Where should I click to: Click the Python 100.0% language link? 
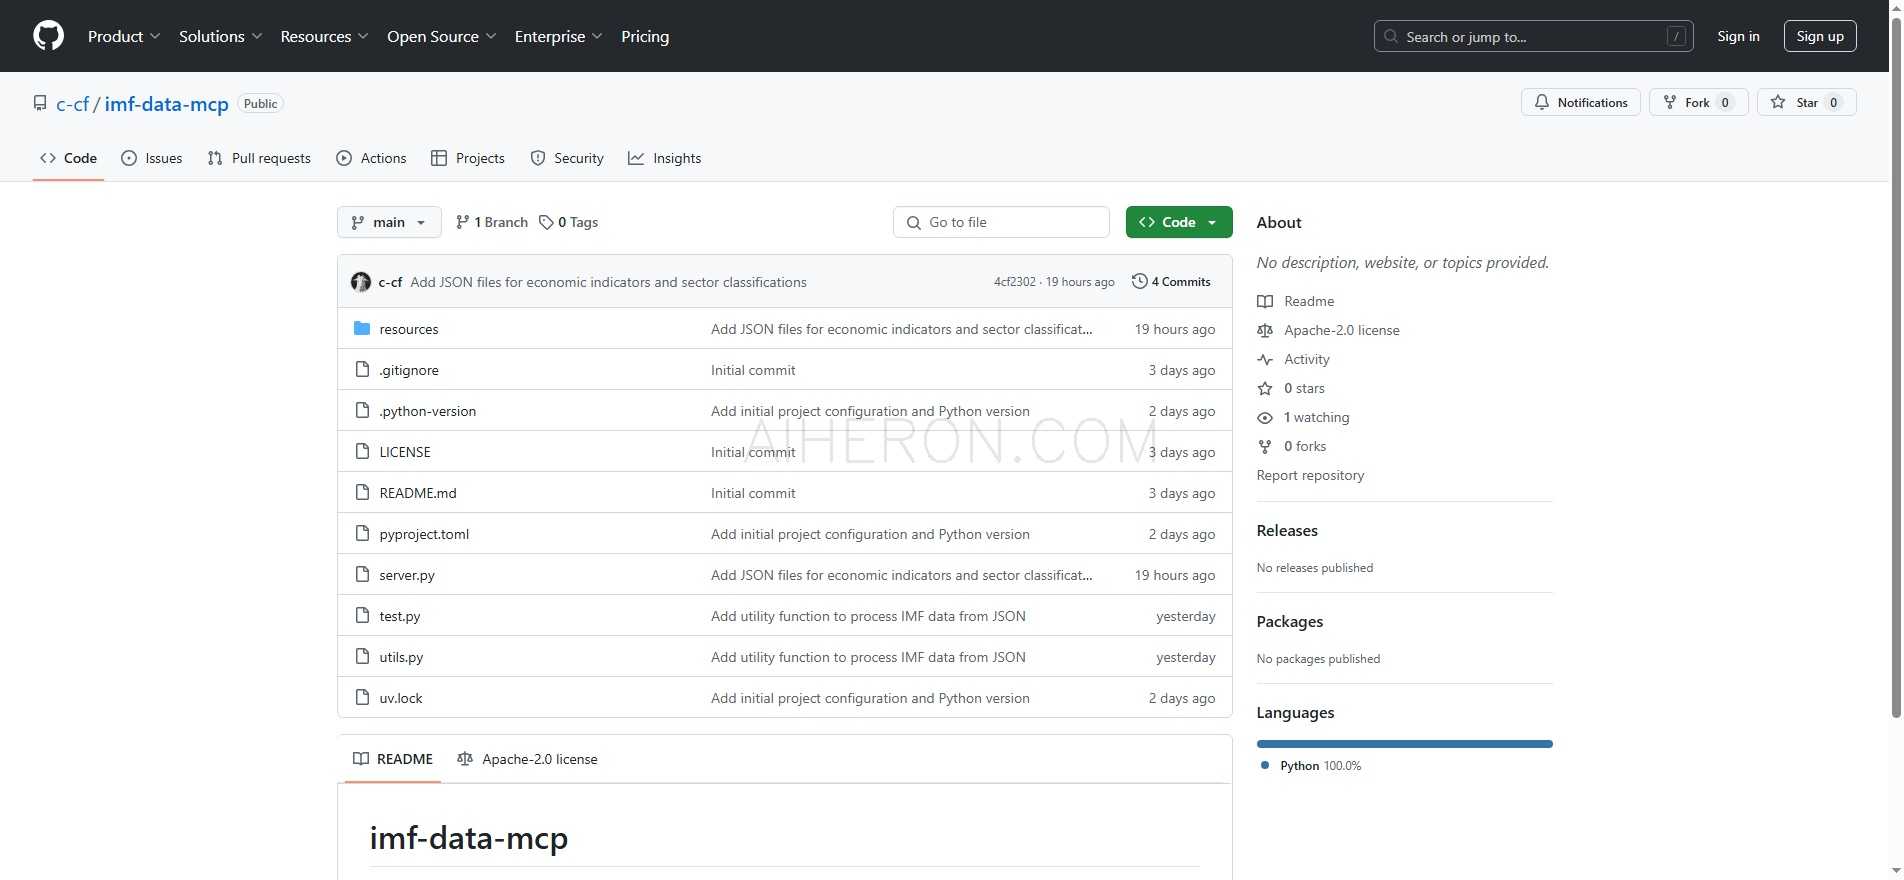[1320, 766]
